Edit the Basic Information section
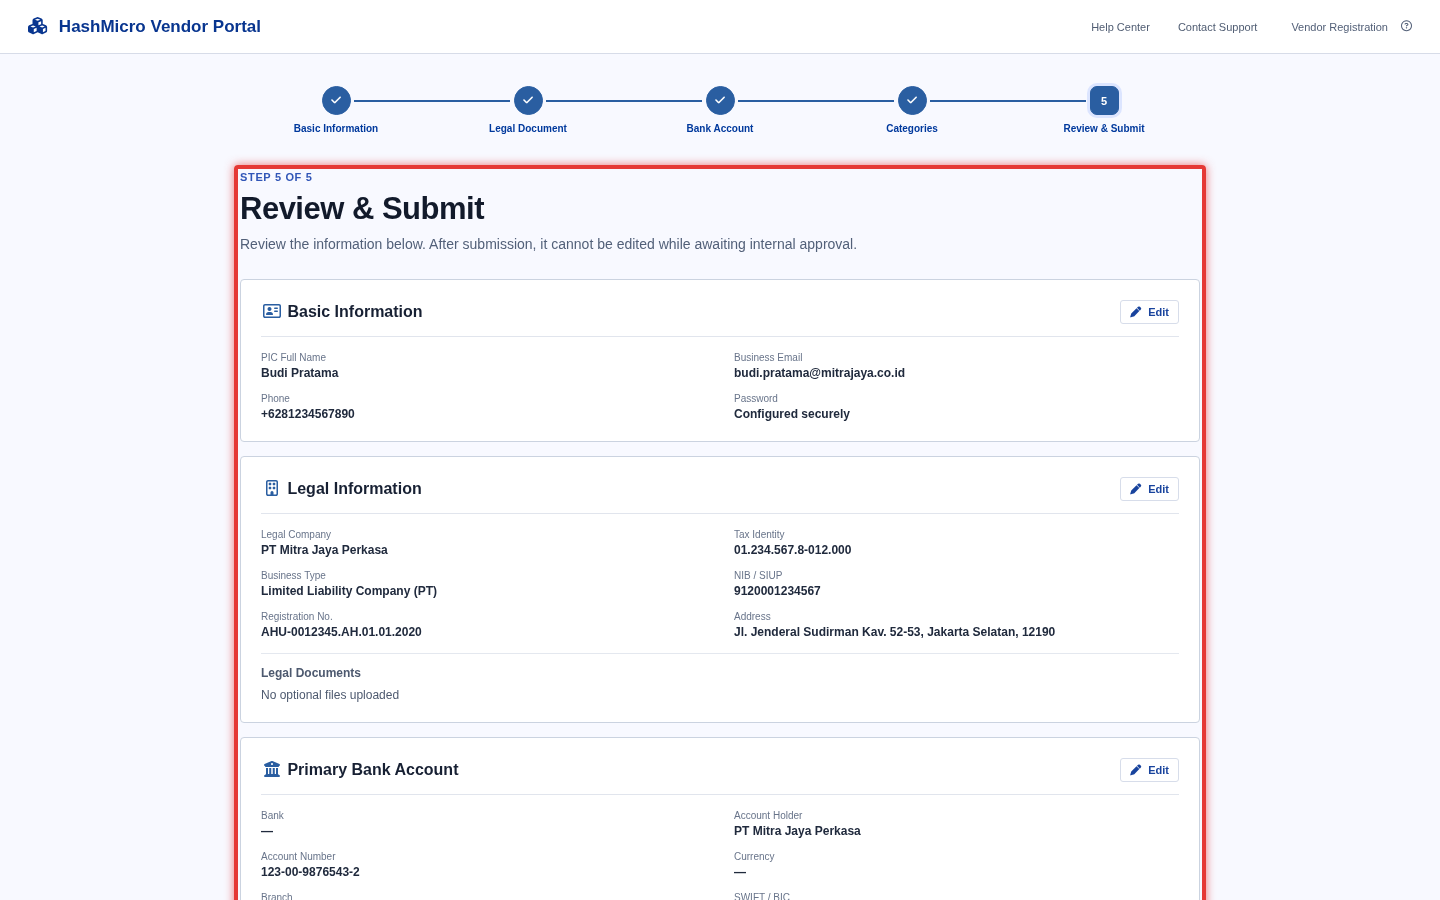Image resolution: width=1440 pixels, height=900 pixels. pos(1149,312)
